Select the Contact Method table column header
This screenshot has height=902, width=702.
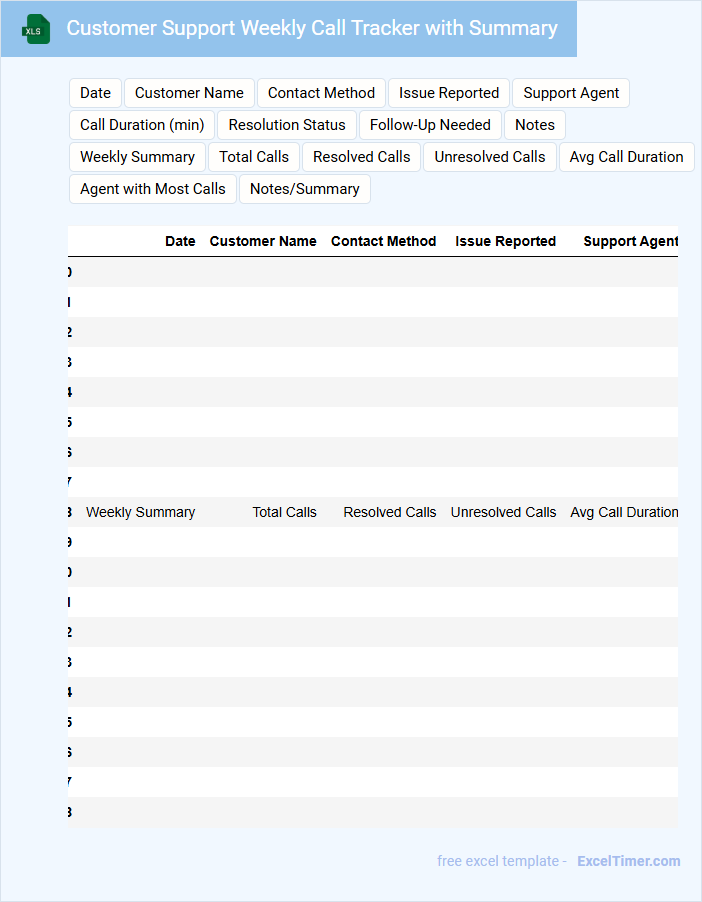(x=383, y=242)
